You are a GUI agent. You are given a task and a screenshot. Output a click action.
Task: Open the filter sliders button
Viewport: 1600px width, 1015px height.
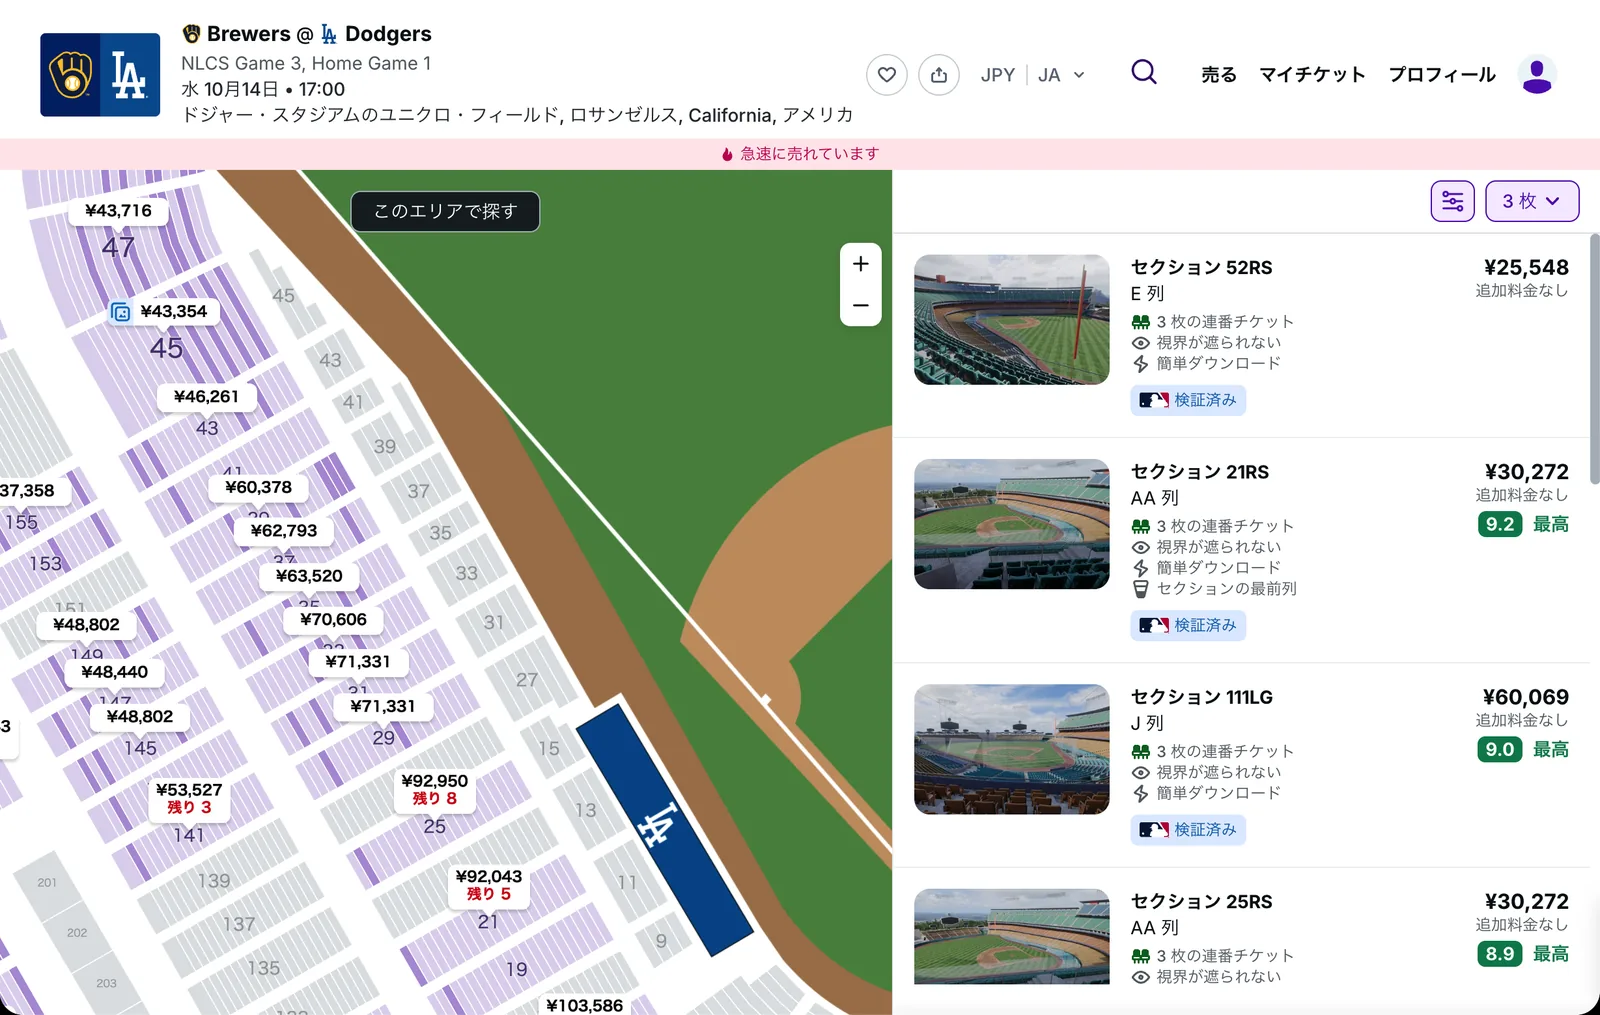(1453, 201)
